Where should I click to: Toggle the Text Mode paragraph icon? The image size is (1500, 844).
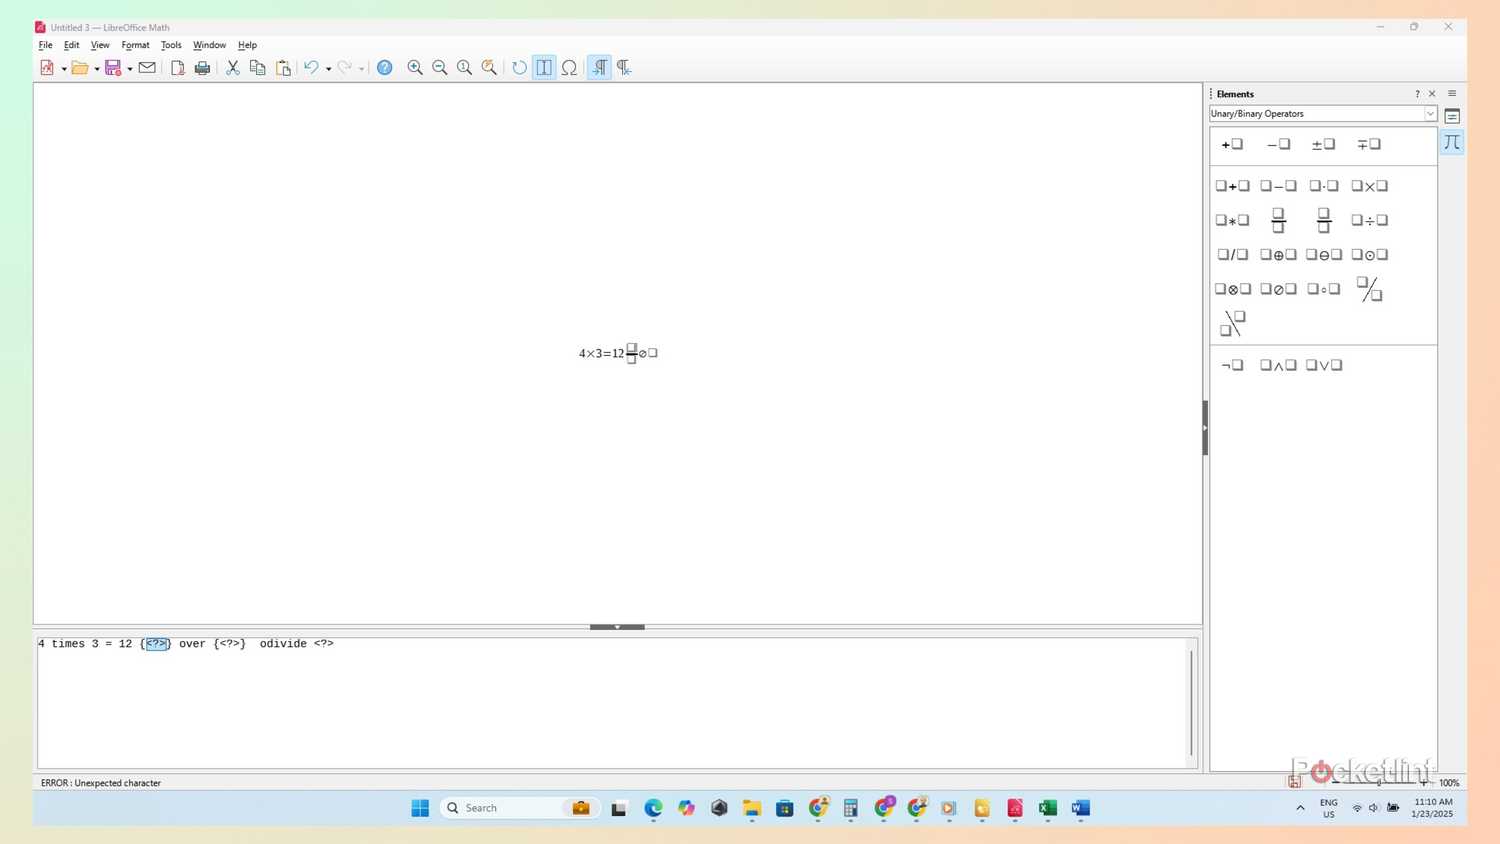[x=599, y=67]
